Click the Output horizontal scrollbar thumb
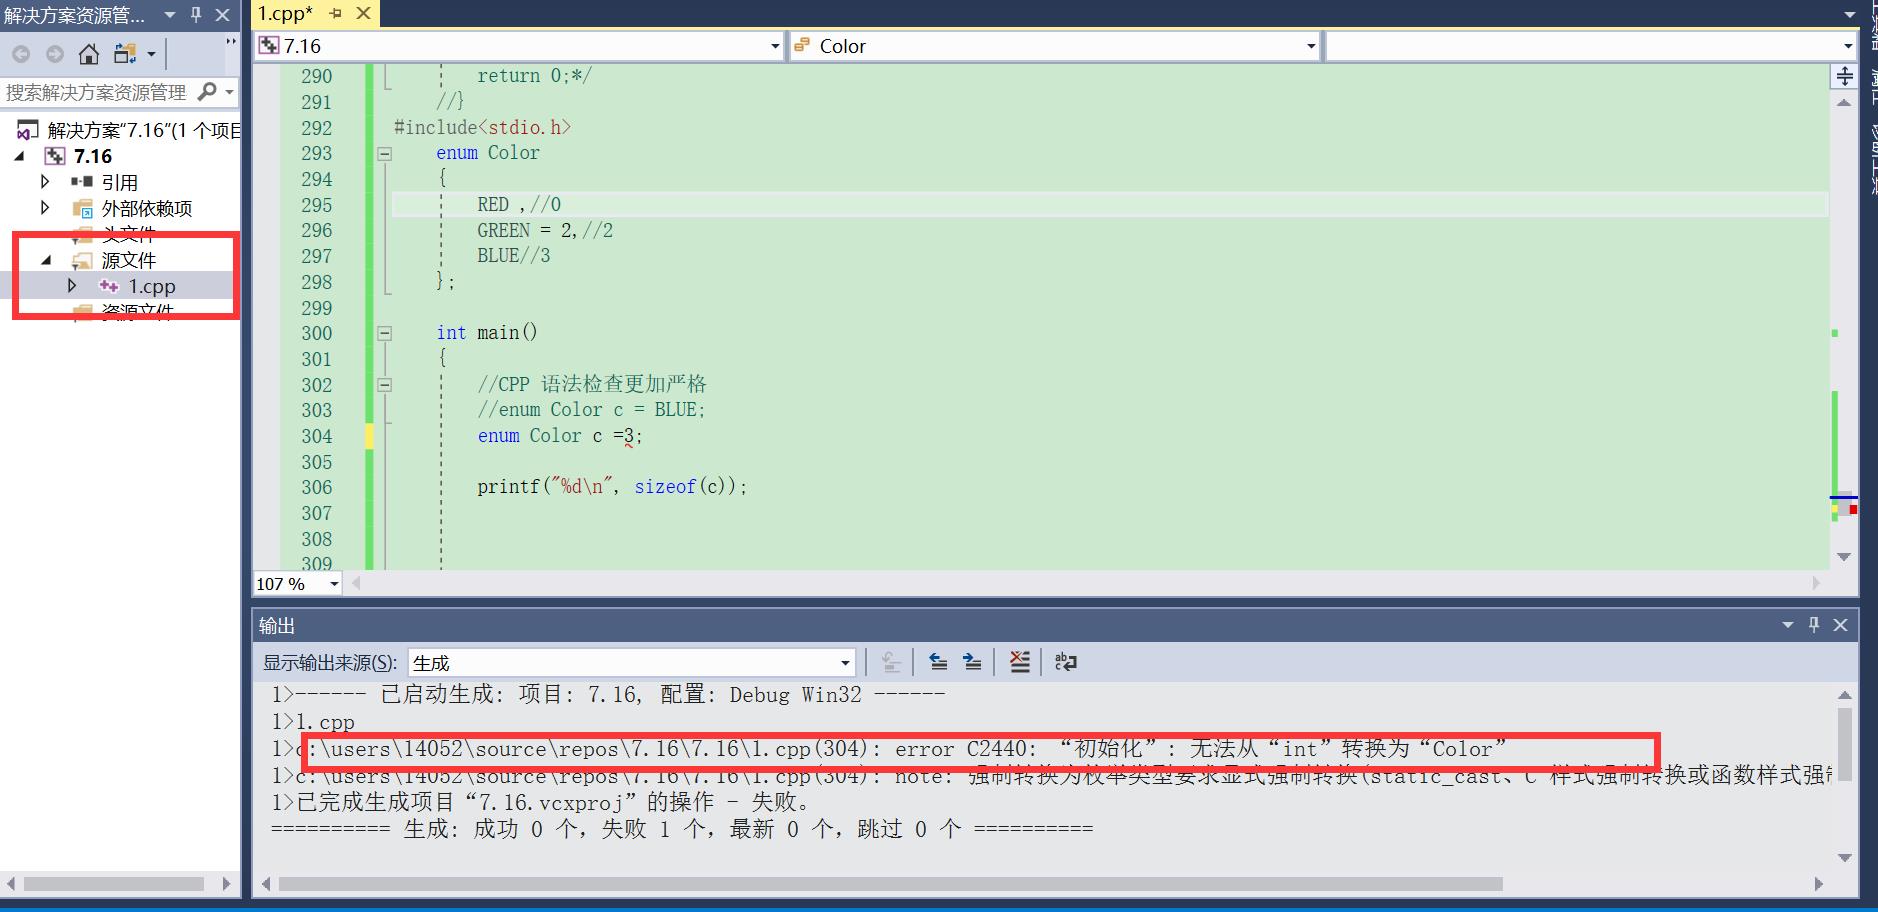Viewport: 1878px width, 912px height. pyautogui.click(x=891, y=884)
